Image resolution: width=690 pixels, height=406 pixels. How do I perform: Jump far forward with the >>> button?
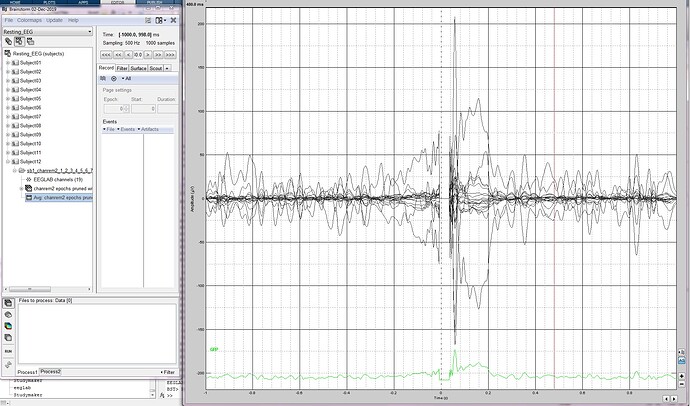pos(170,55)
